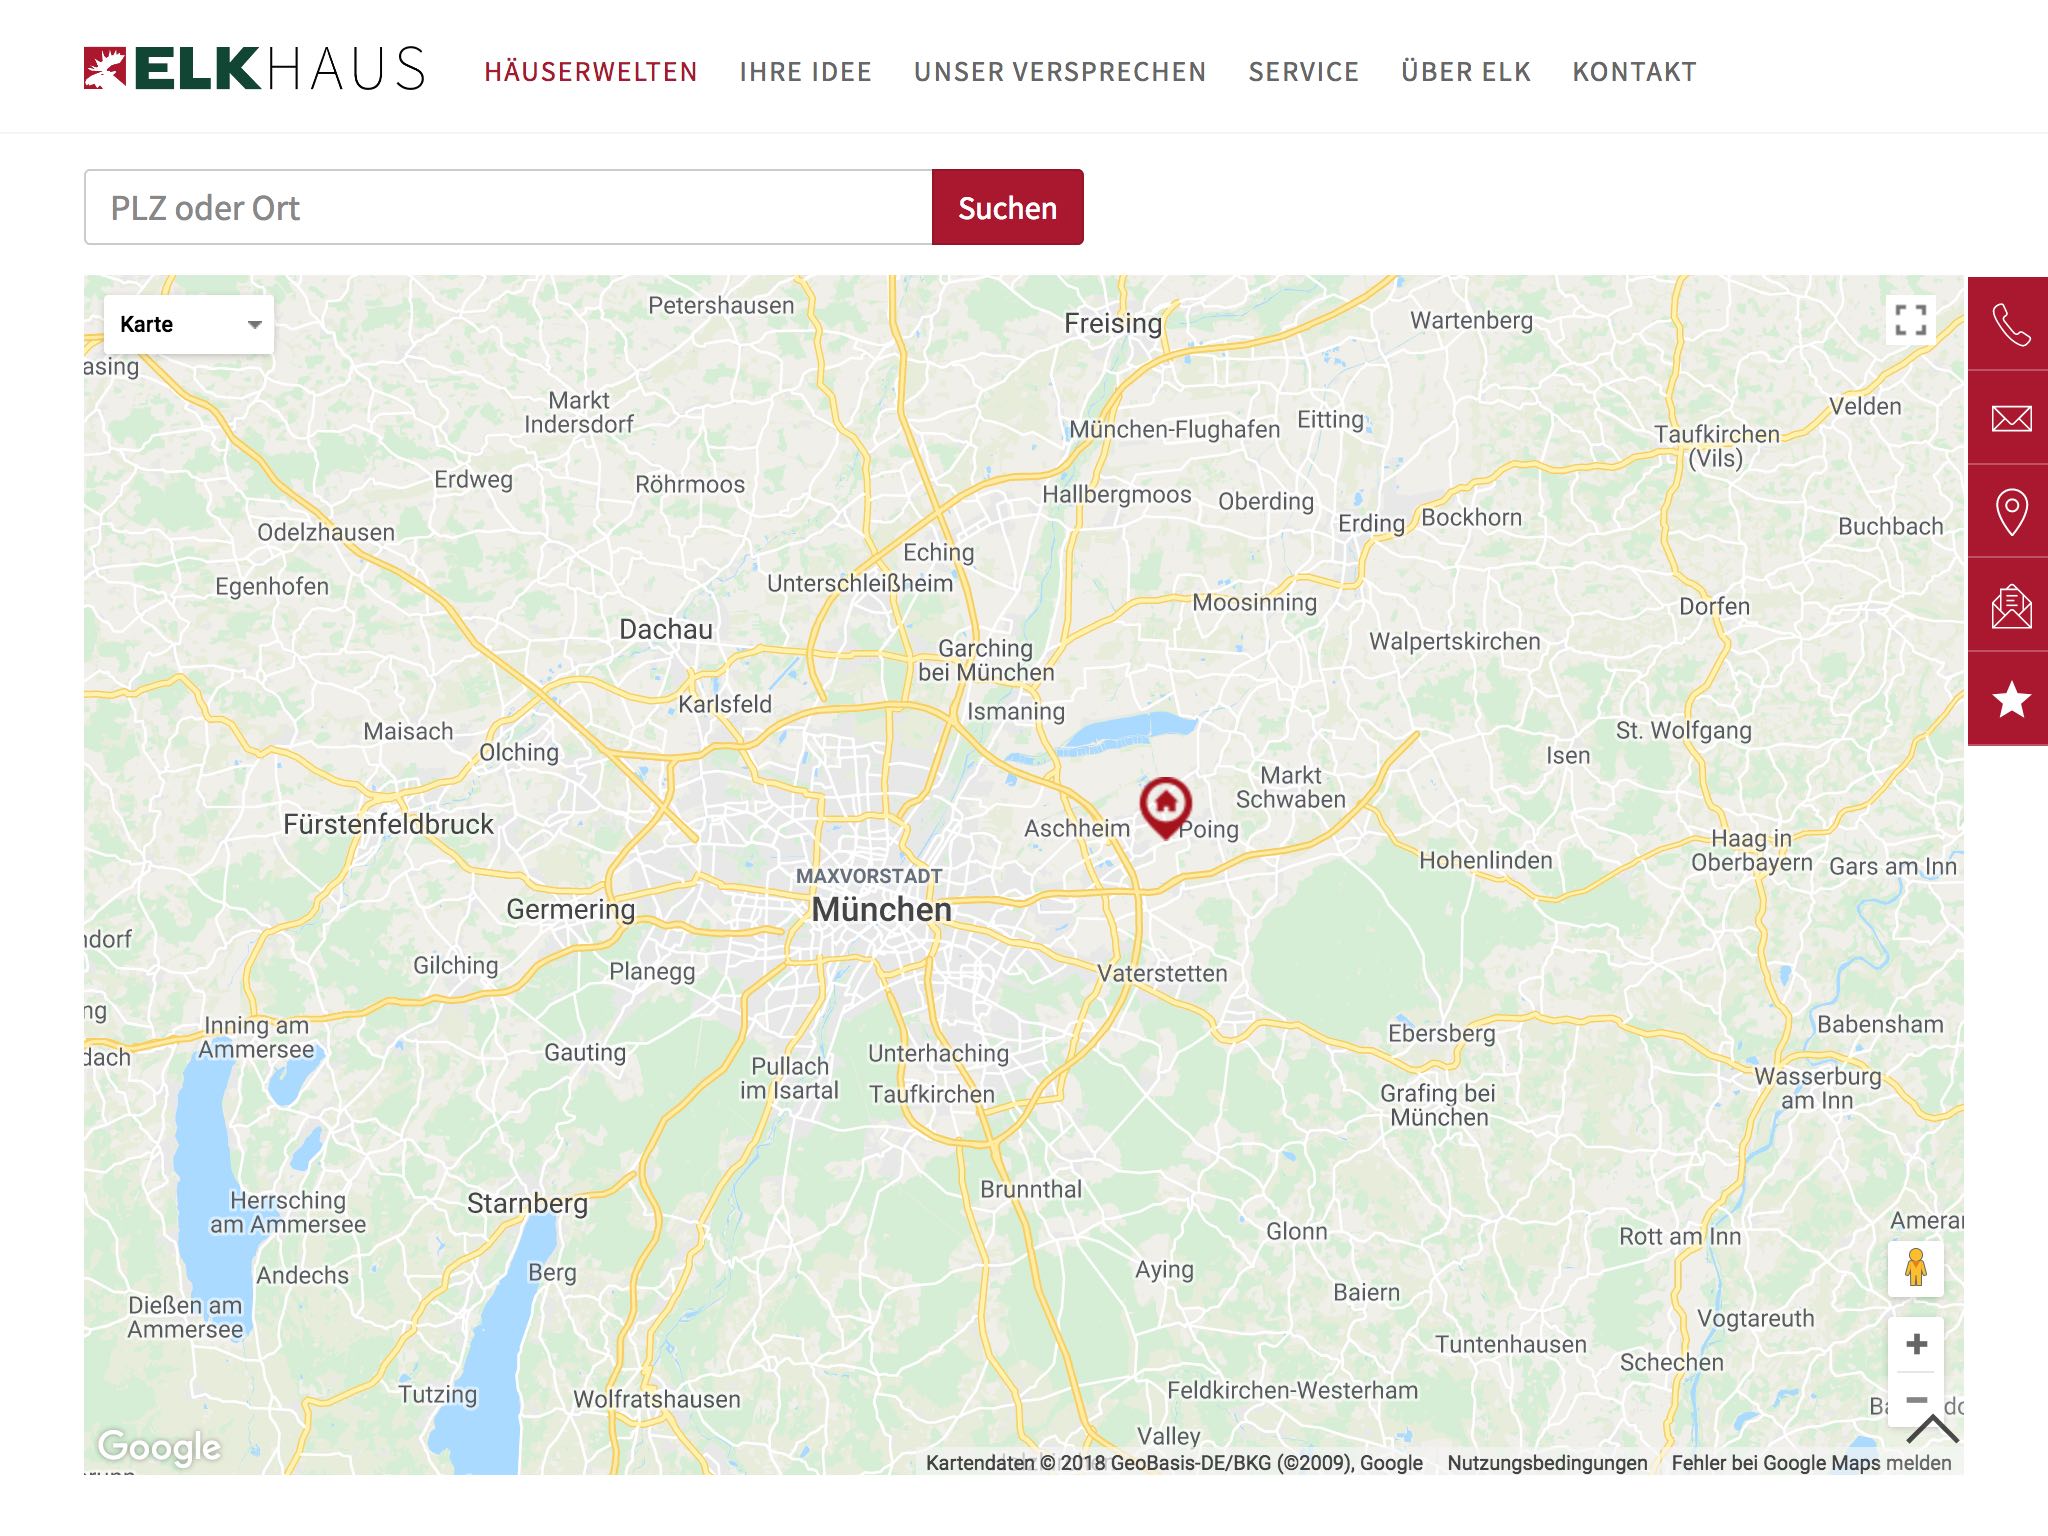The image size is (2048, 1536).
Task: Open the Häuserwelten menu
Action: pos(591,72)
